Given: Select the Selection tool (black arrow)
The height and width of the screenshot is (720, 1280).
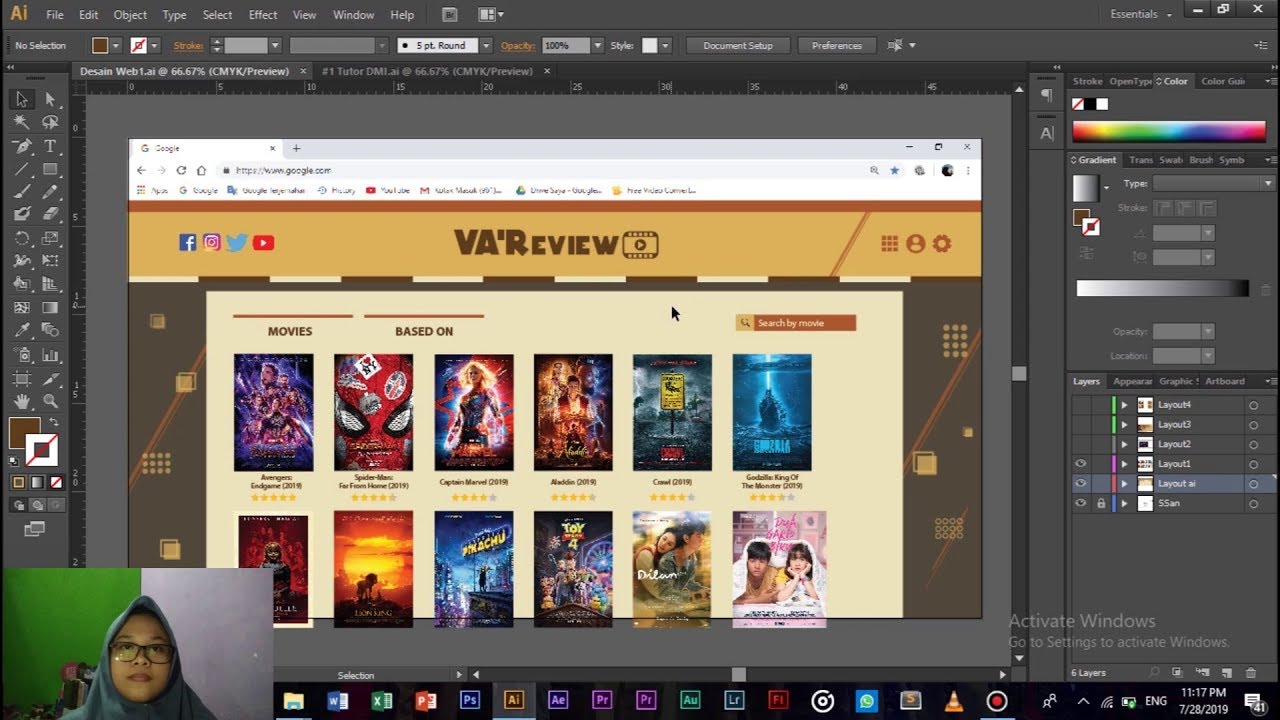Looking at the screenshot, I should [21, 99].
